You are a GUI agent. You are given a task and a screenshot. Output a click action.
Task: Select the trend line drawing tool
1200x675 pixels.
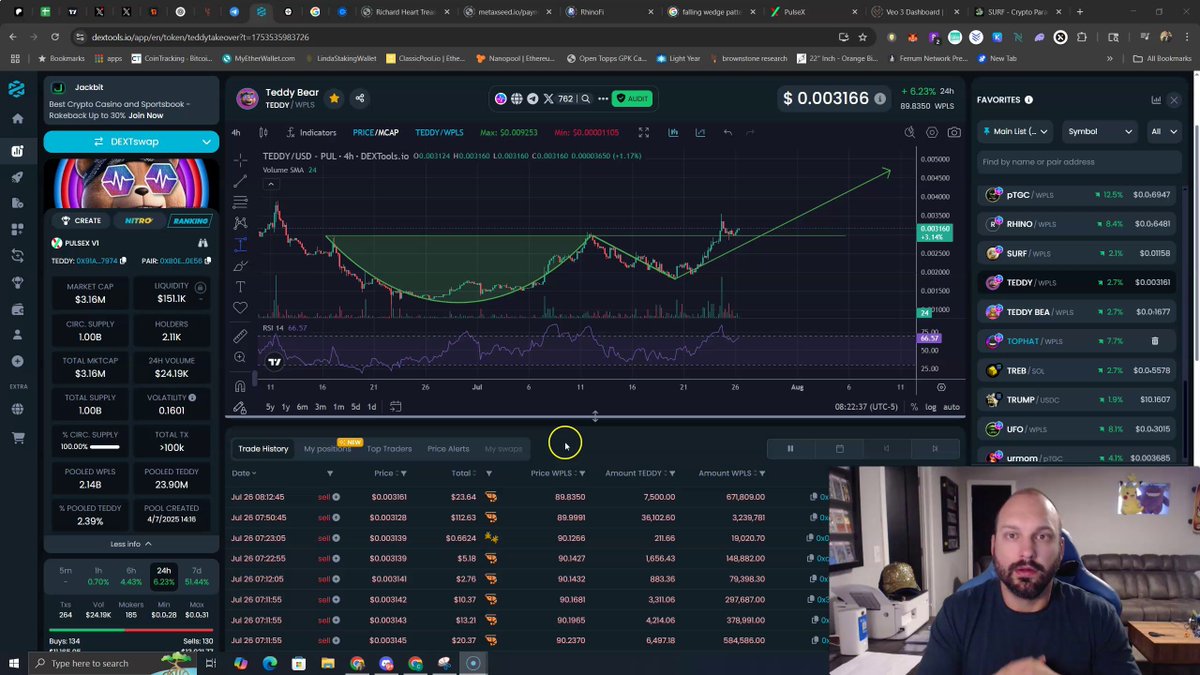(x=240, y=181)
